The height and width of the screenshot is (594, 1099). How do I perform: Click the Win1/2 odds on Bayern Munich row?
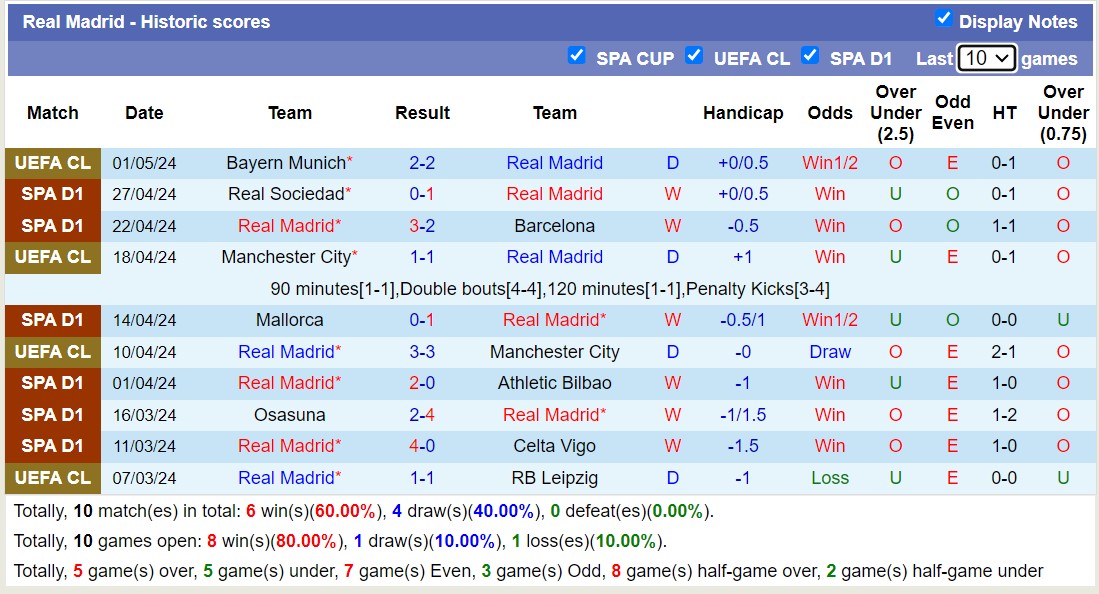pos(830,162)
